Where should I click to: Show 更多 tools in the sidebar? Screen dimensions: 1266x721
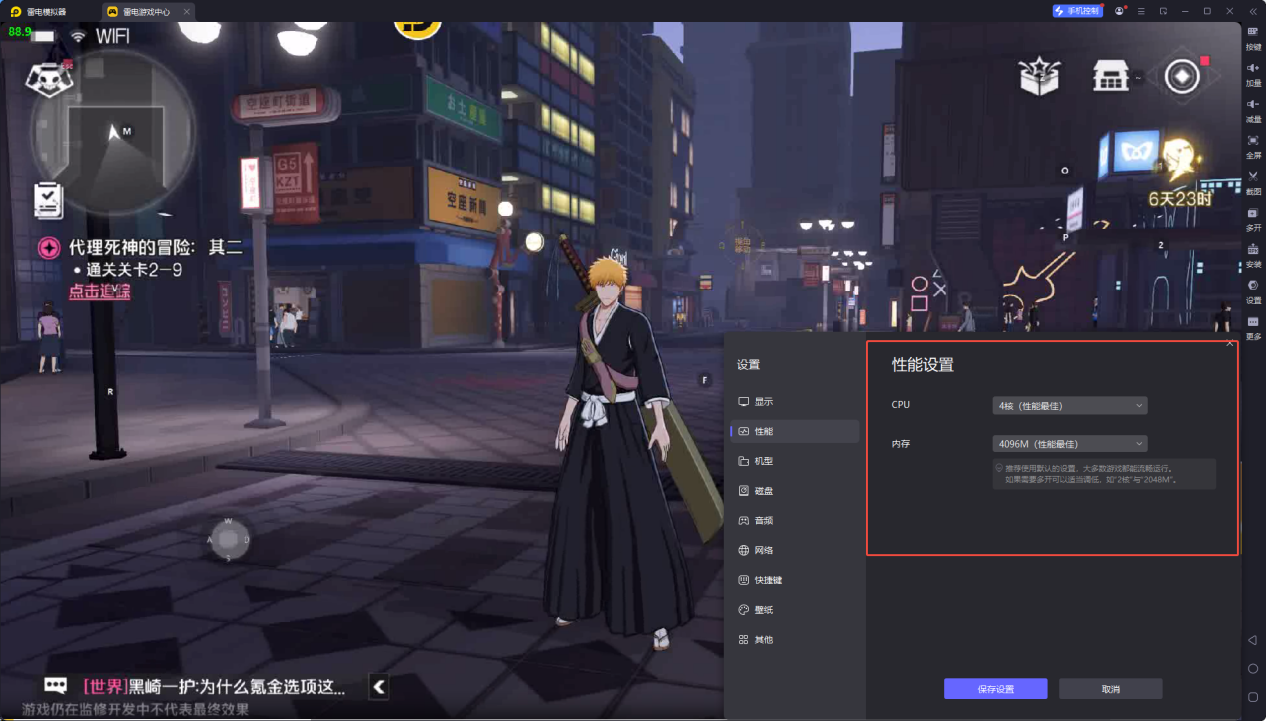(x=1253, y=326)
